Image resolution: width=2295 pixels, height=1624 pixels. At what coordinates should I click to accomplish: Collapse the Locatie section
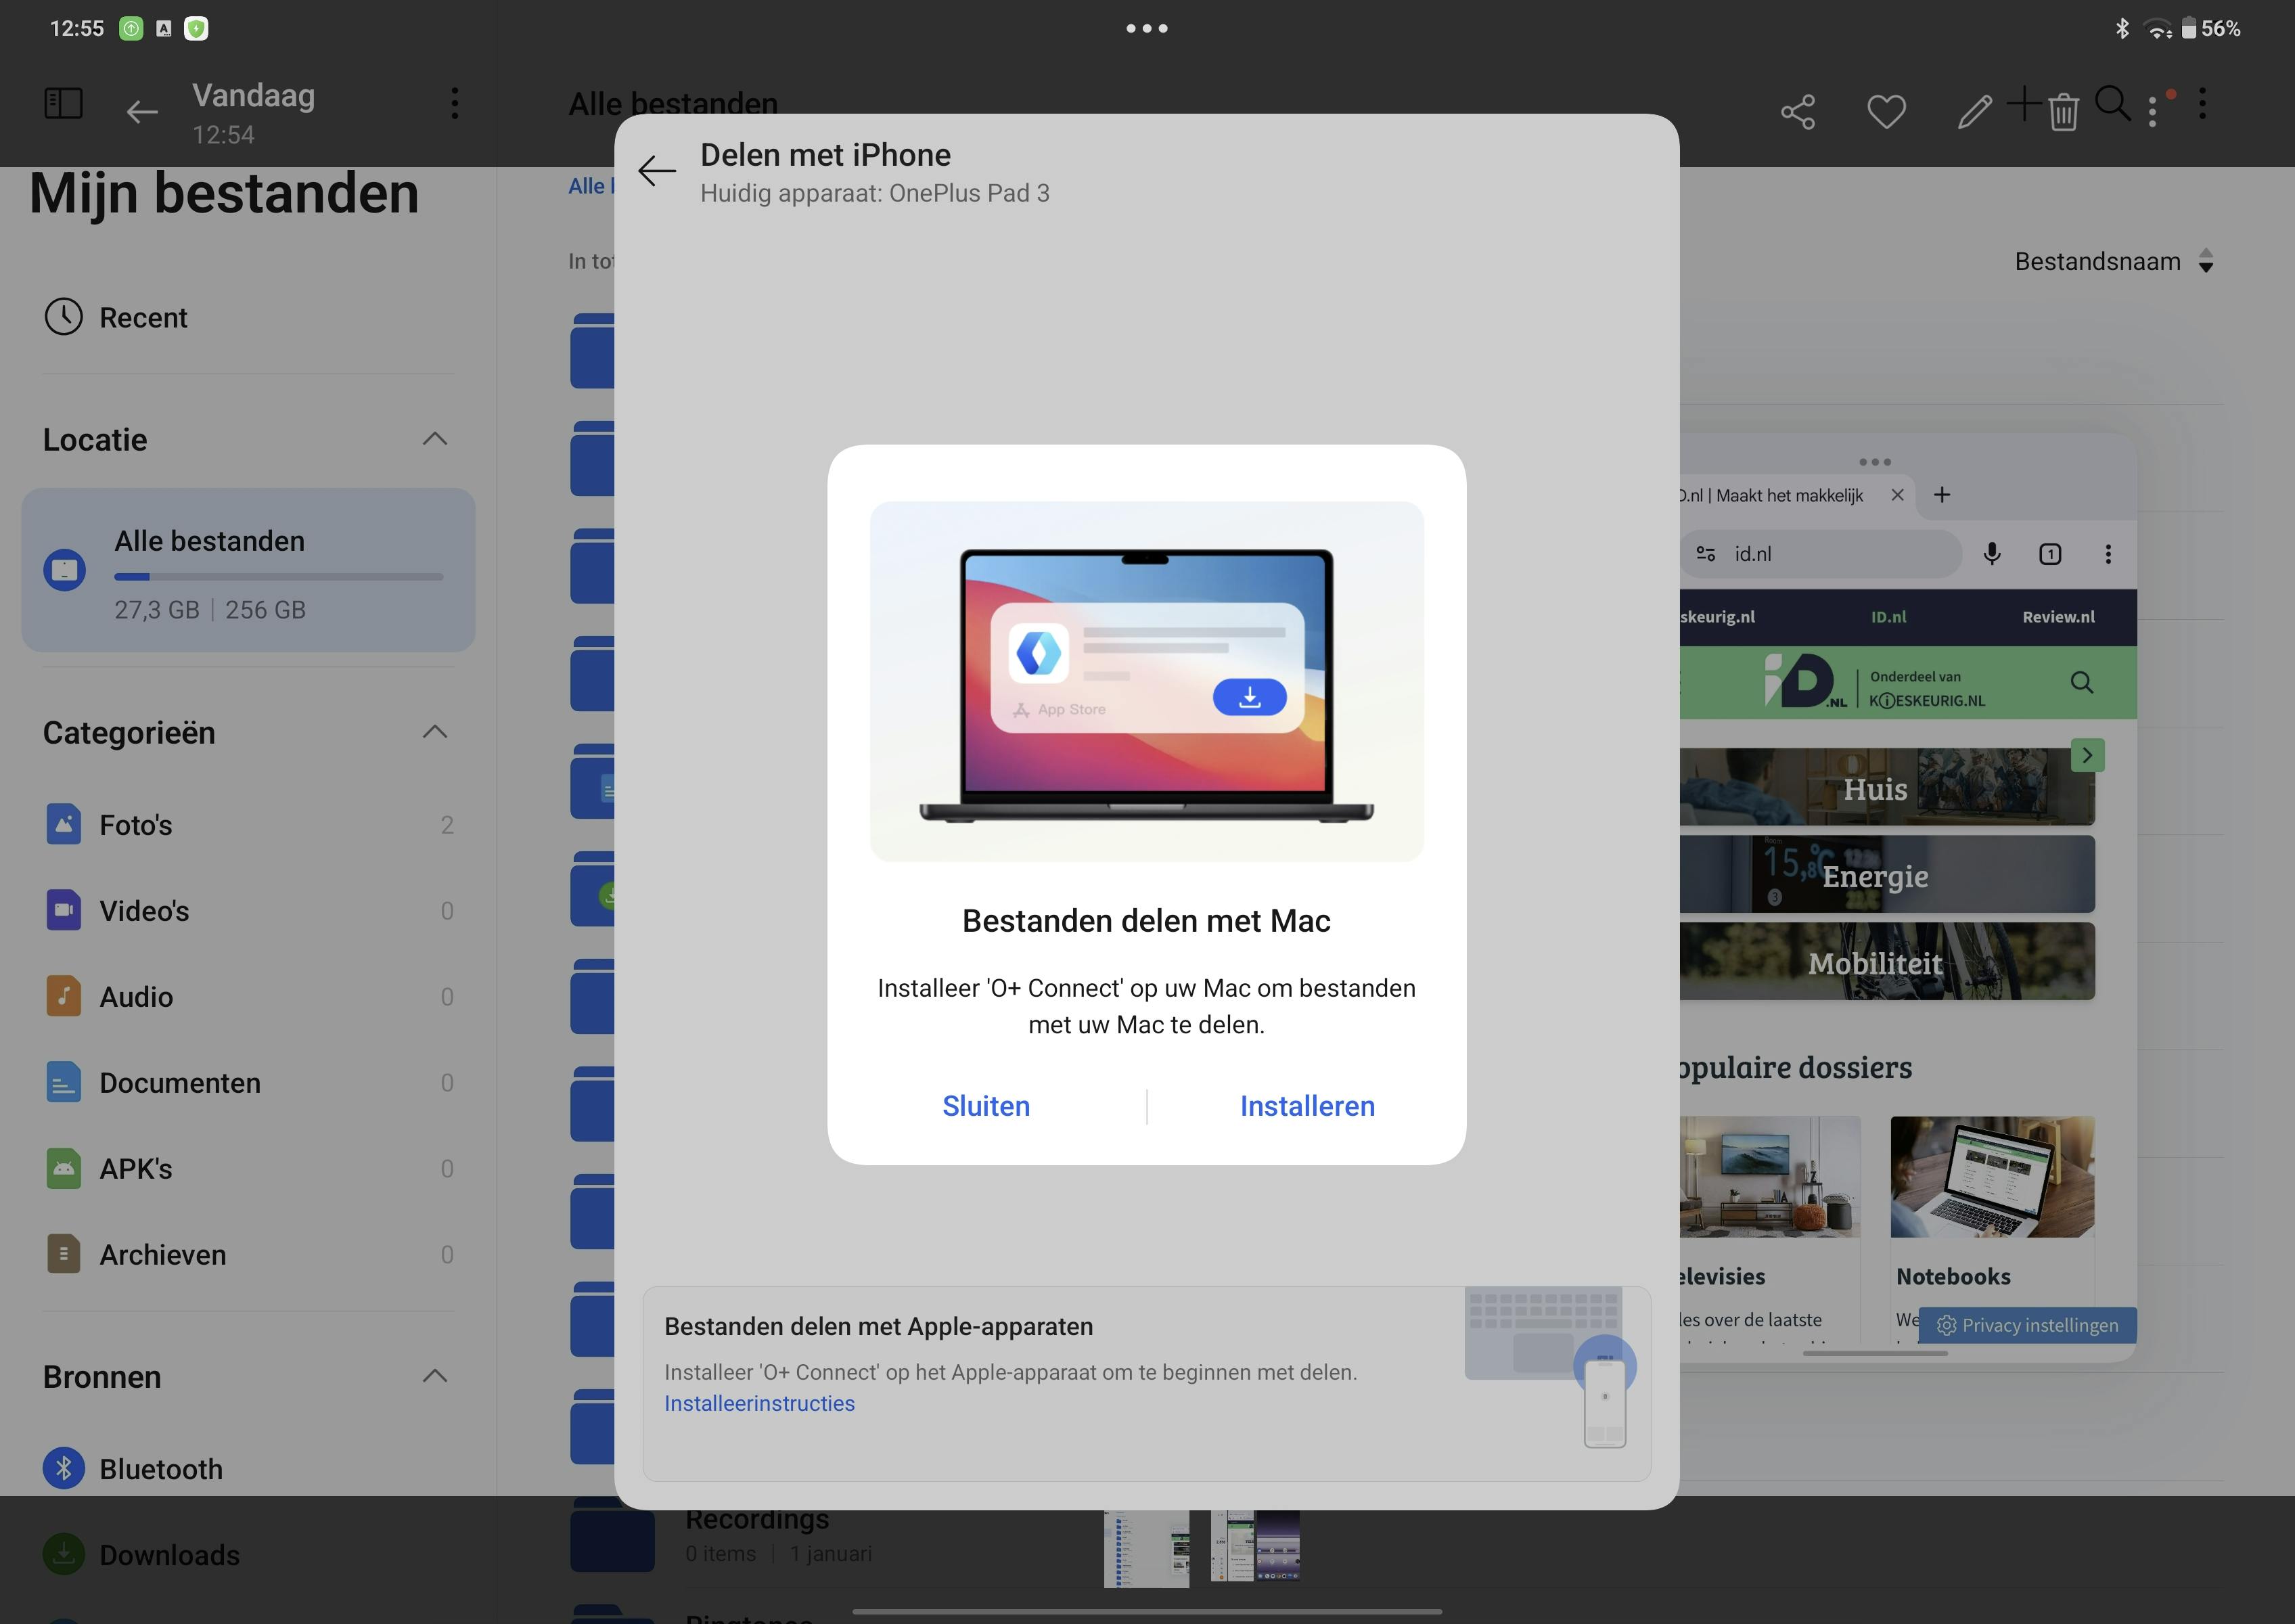coord(435,439)
